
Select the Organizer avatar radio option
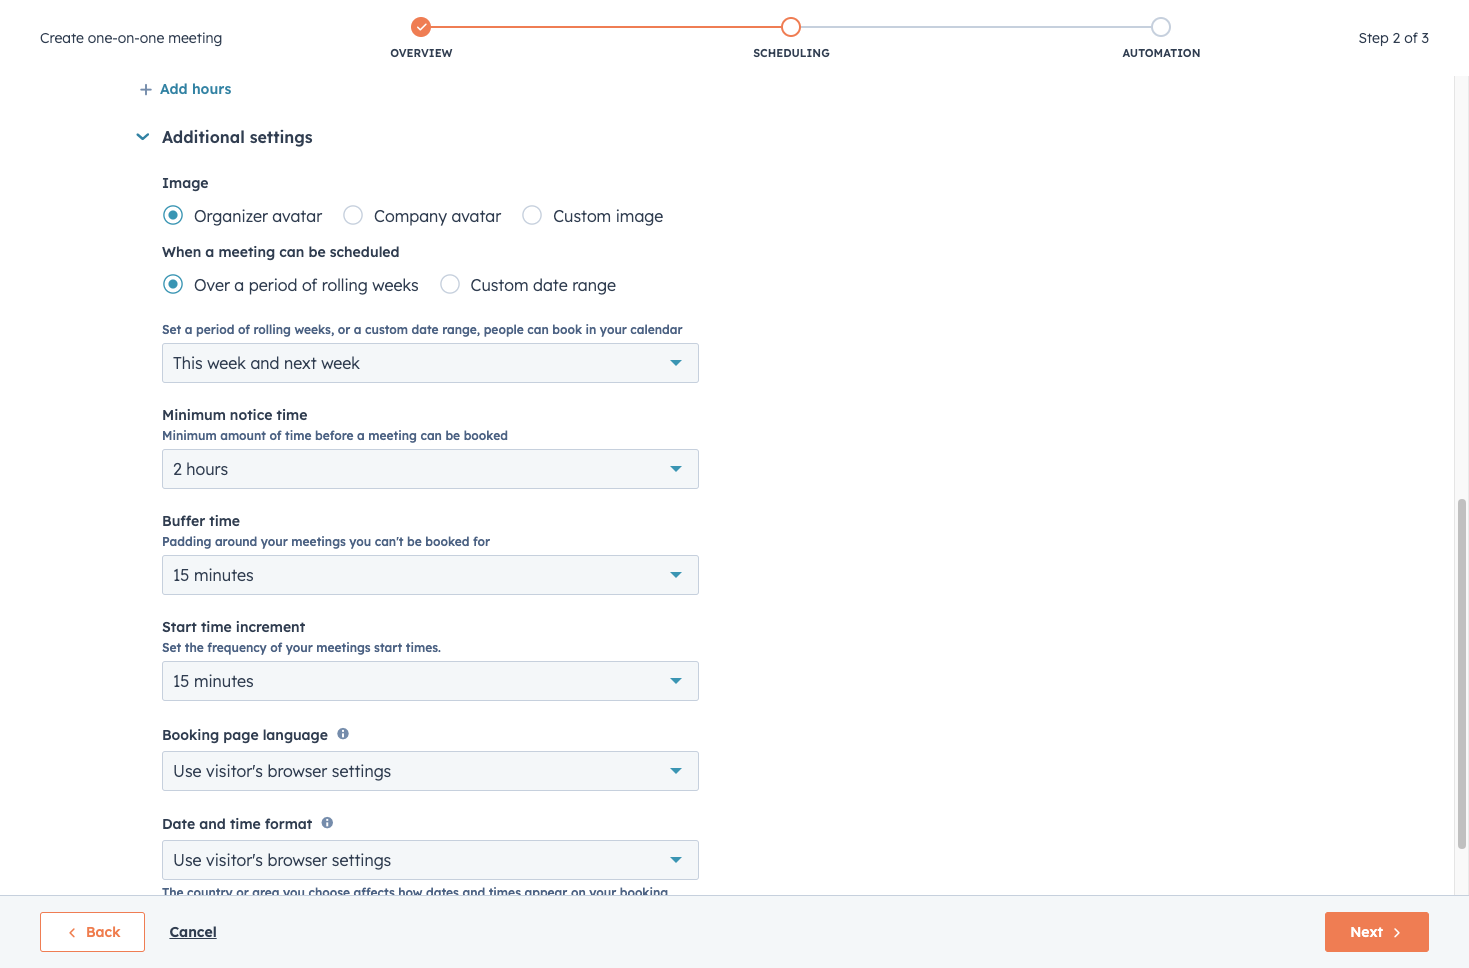point(173,215)
